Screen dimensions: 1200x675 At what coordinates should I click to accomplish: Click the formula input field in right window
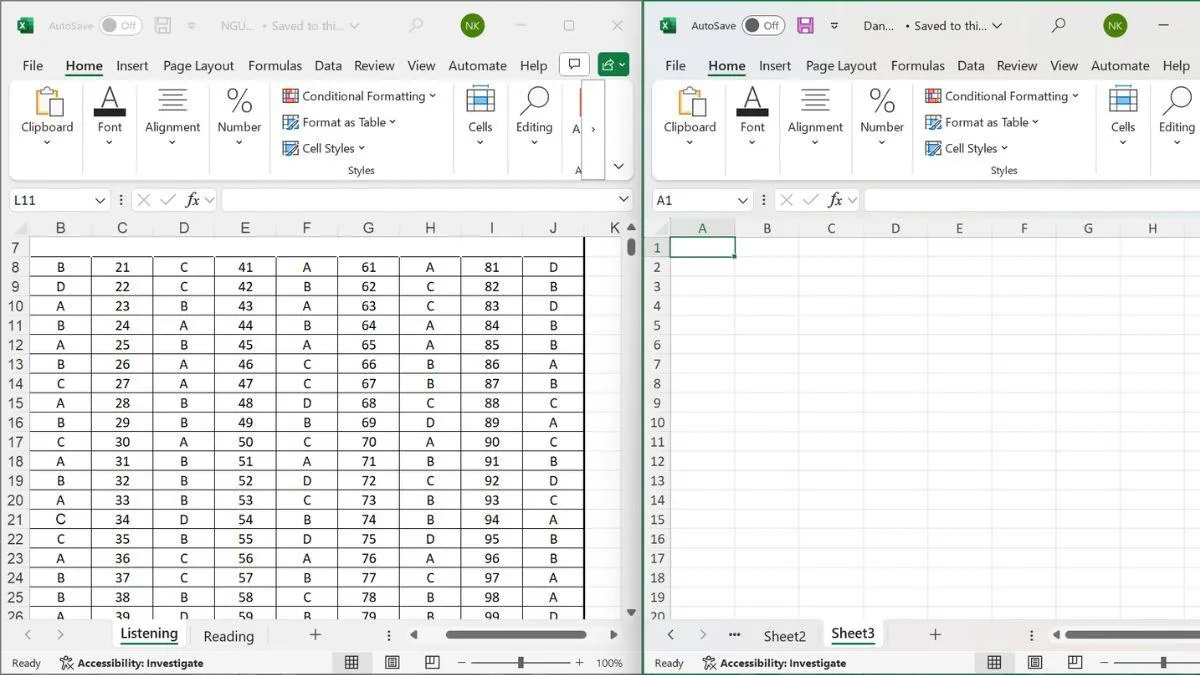[x=1032, y=200]
